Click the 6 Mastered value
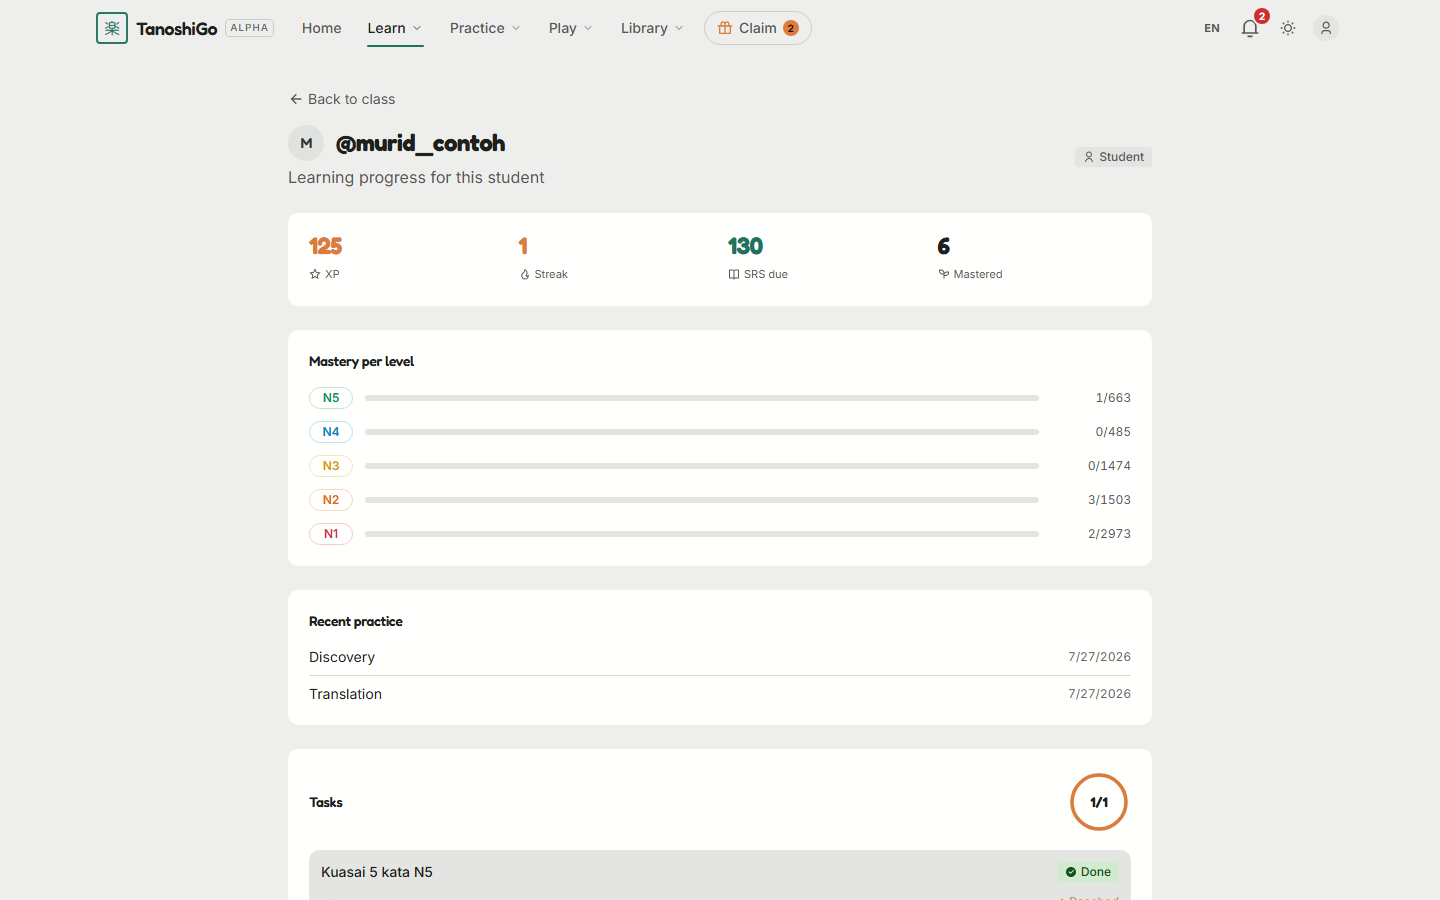The height and width of the screenshot is (900, 1440). [x=944, y=246]
